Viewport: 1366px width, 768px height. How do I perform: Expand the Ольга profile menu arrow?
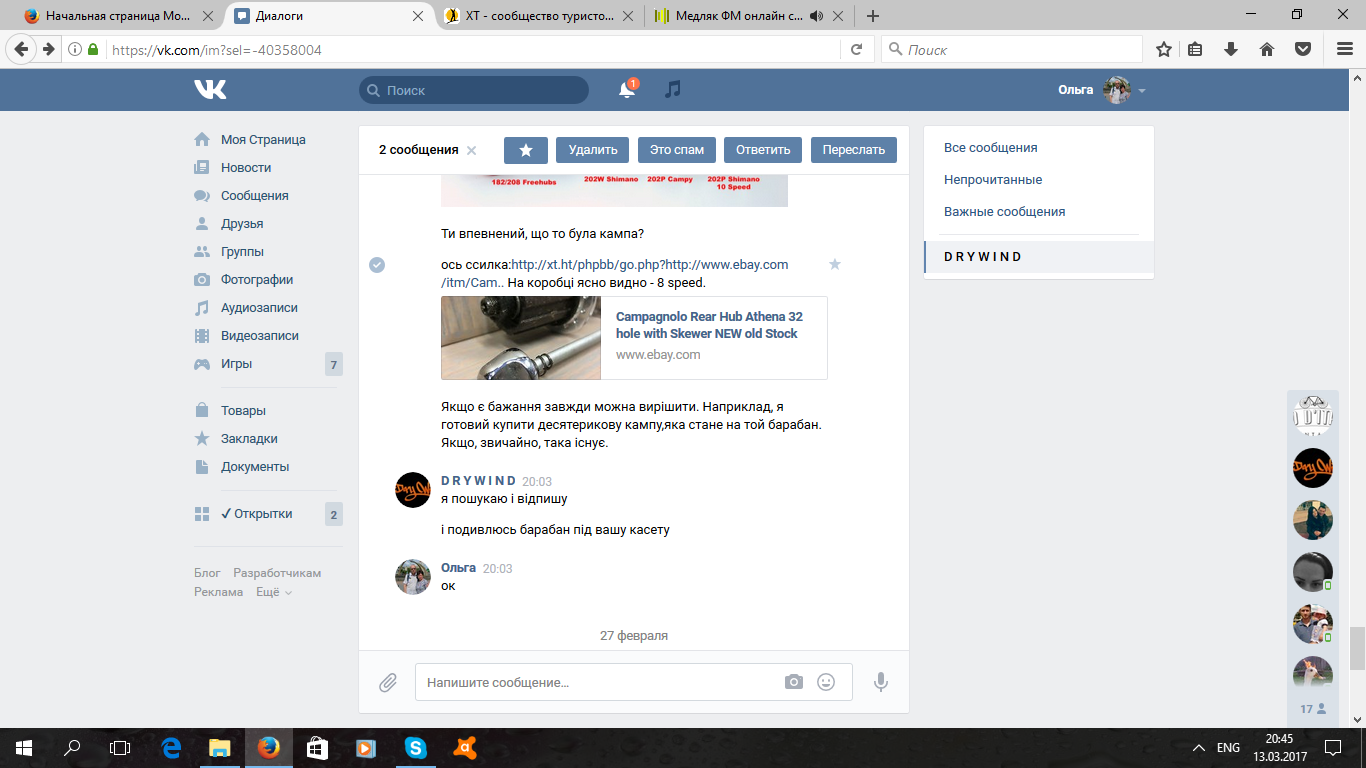pyautogui.click(x=1142, y=91)
